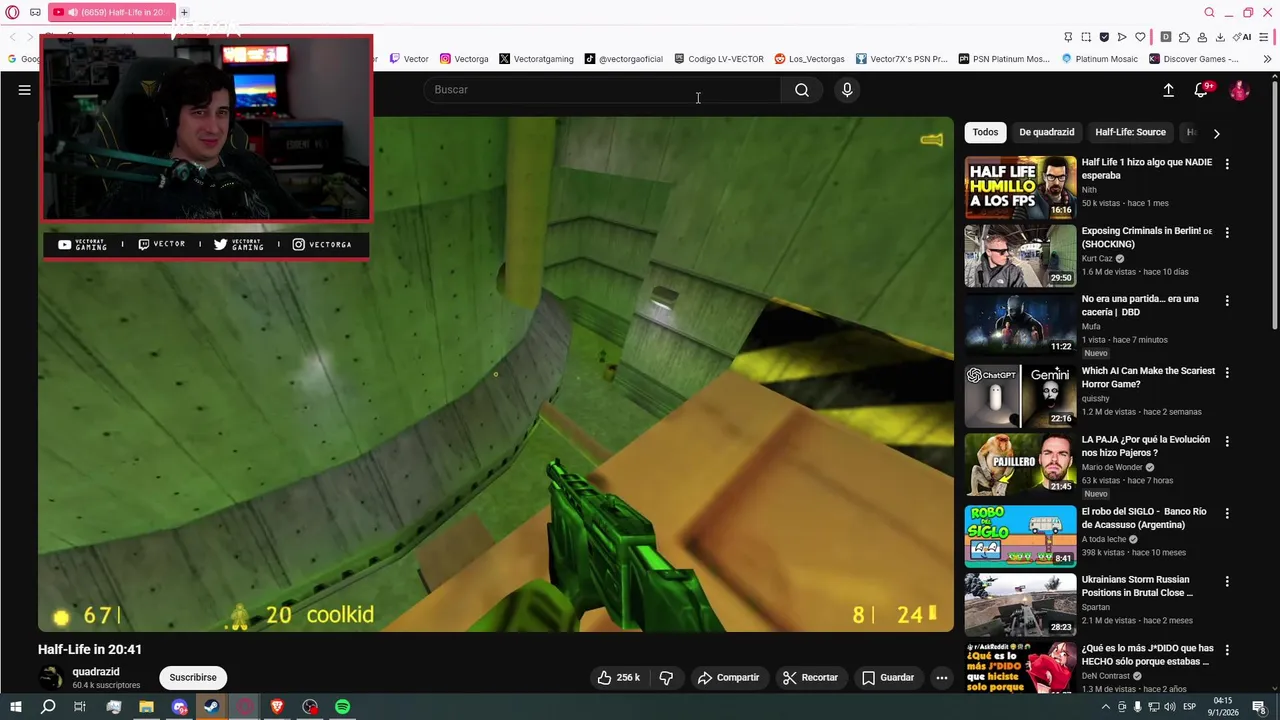Click the Recortar clip button
The height and width of the screenshot is (720, 1280).
[x=811, y=677]
